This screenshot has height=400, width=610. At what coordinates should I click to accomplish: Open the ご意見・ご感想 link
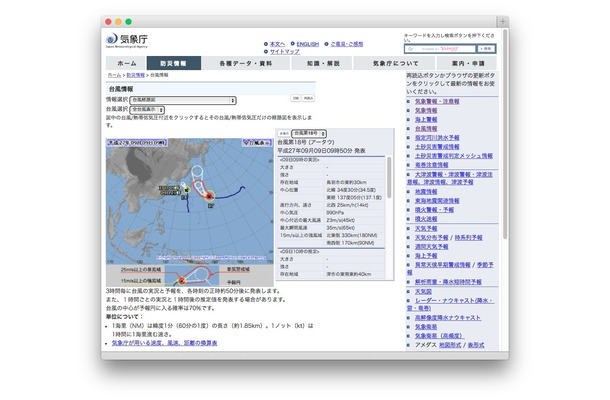point(347,44)
